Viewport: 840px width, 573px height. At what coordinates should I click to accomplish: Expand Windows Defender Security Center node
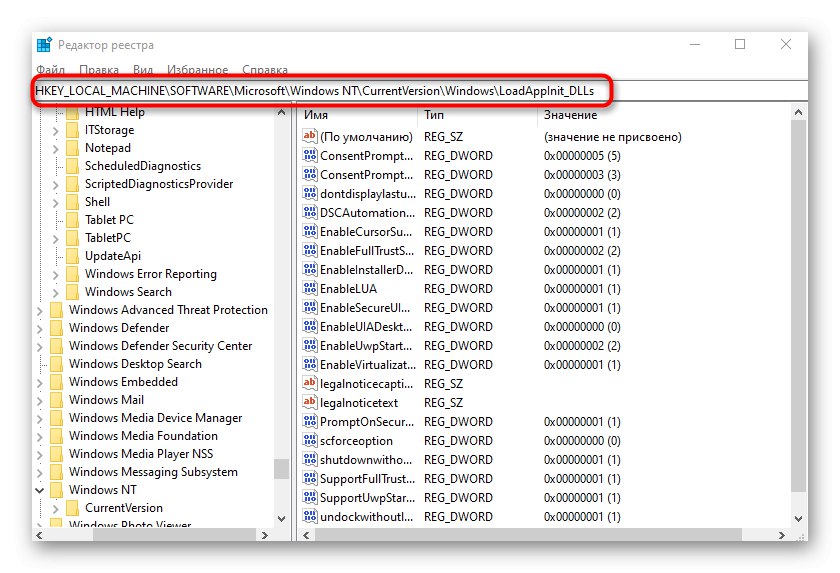[x=40, y=346]
